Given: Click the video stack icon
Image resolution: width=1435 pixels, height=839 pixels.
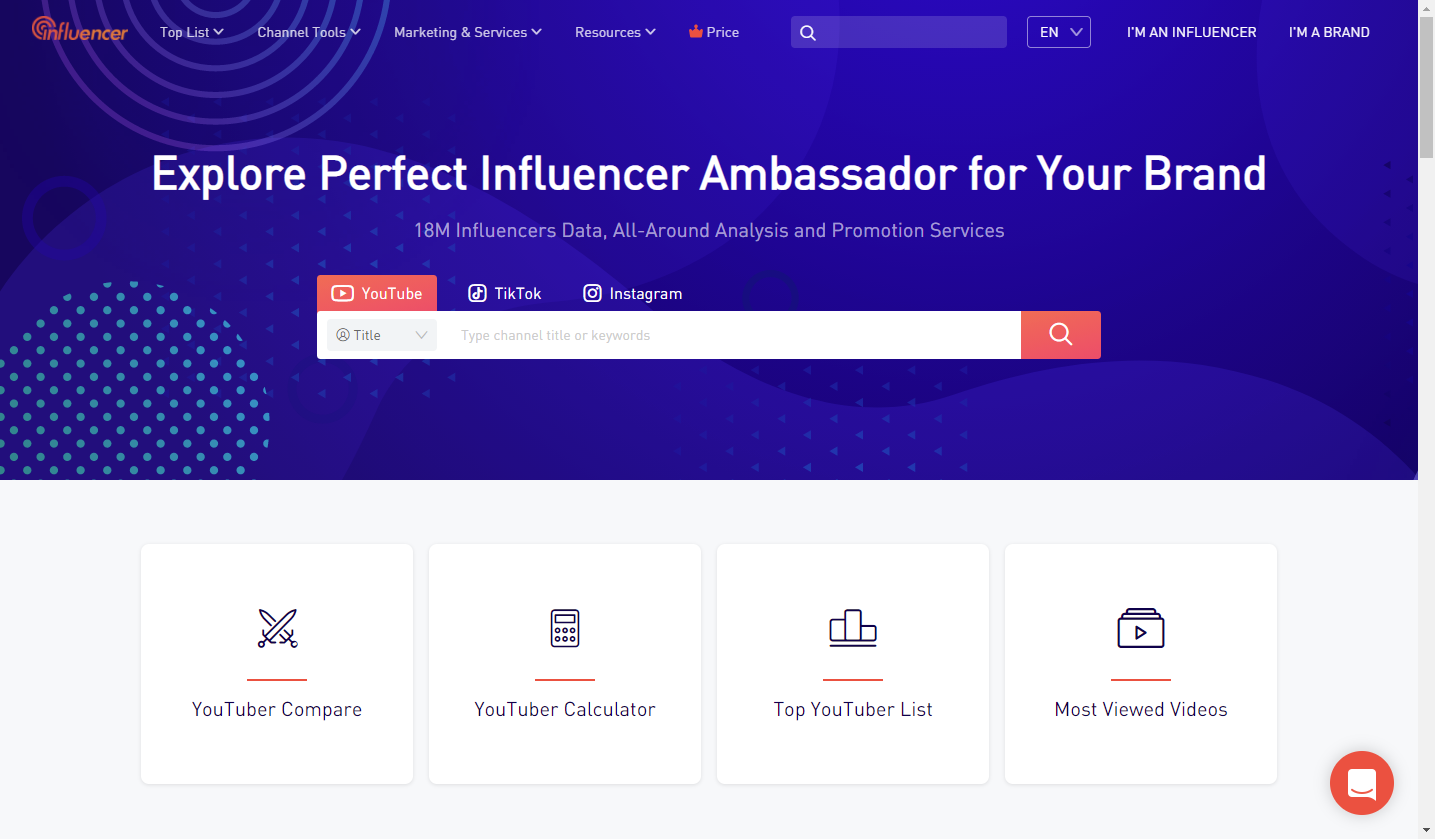Looking at the screenshot, I should (1141, 628).
